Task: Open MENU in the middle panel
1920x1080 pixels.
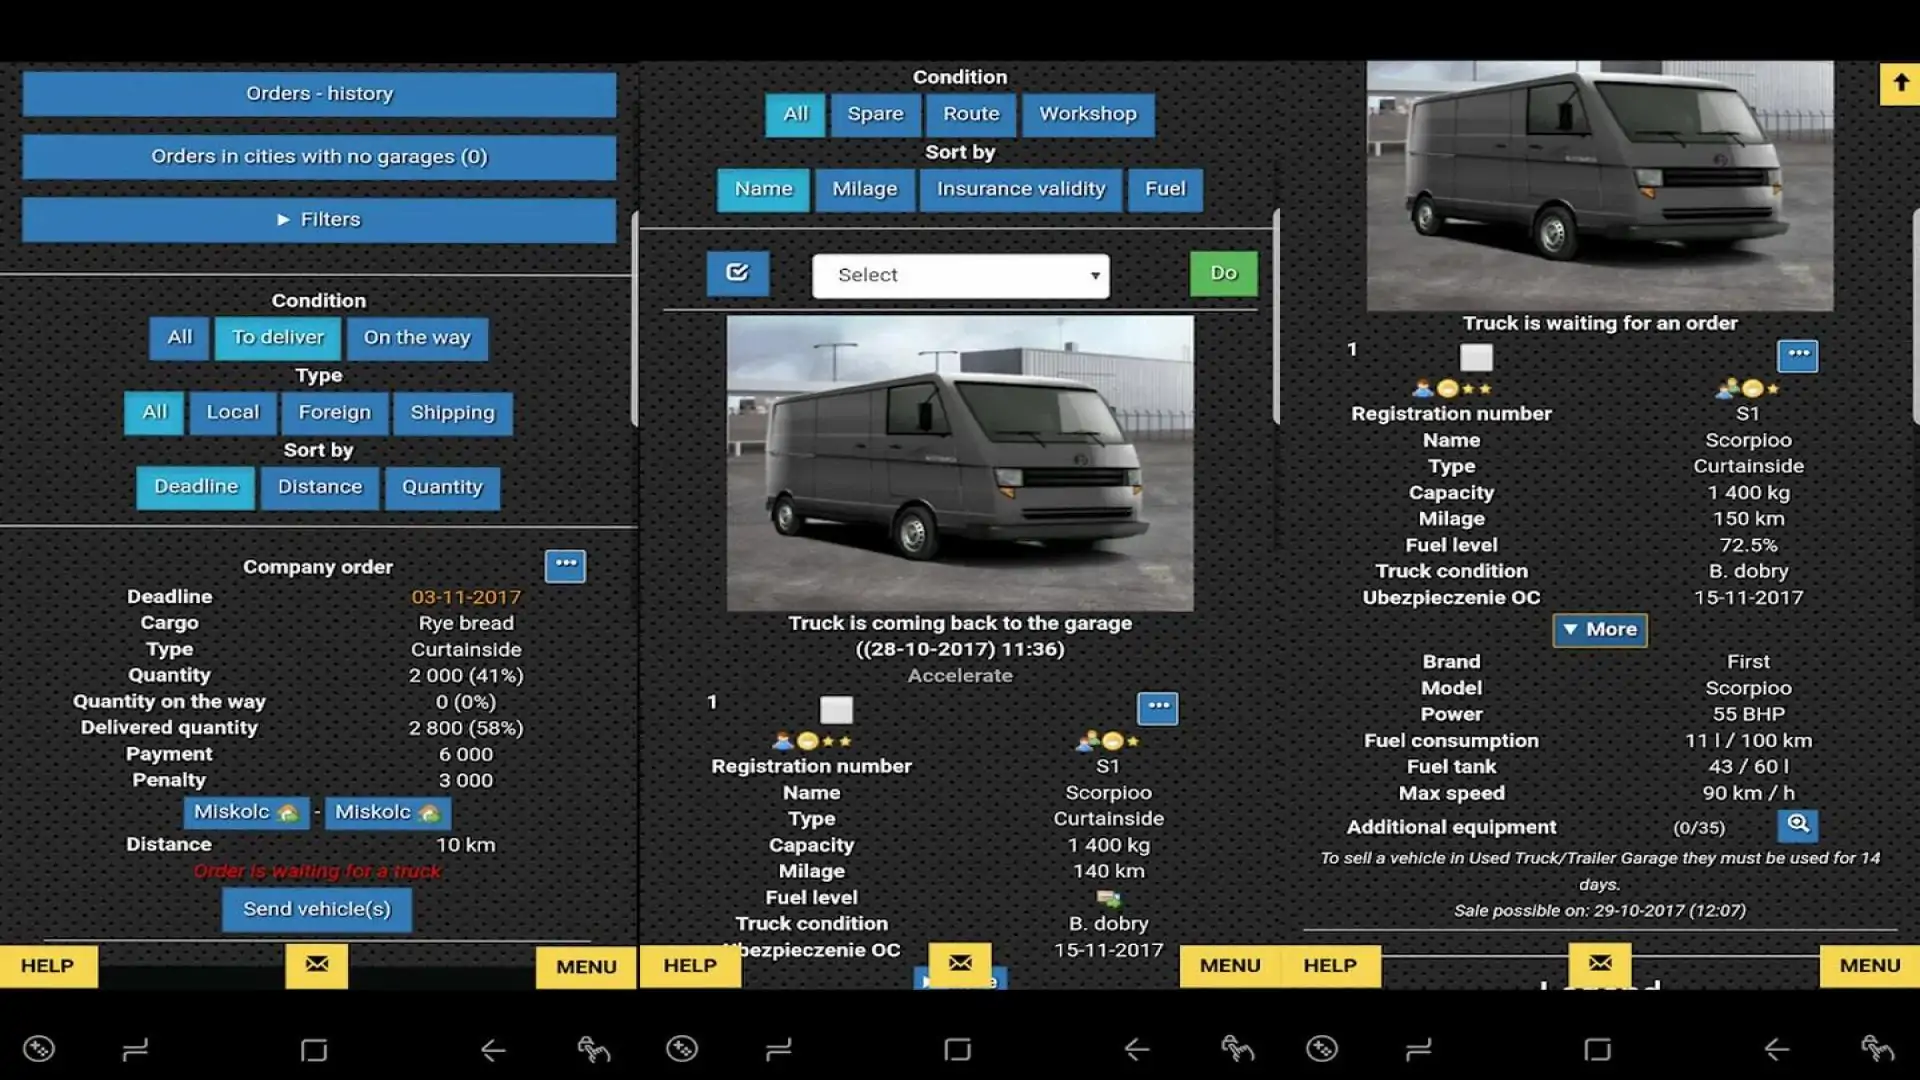Action: [x=1230, y=967]
